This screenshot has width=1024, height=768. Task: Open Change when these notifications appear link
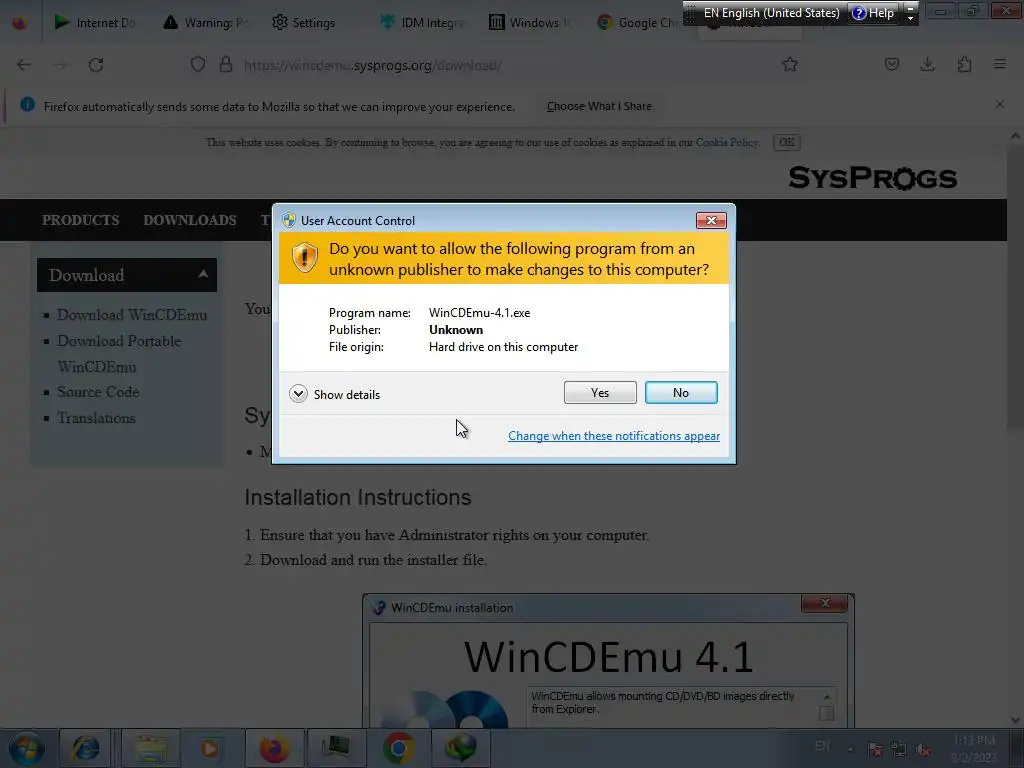click(613, 436)
